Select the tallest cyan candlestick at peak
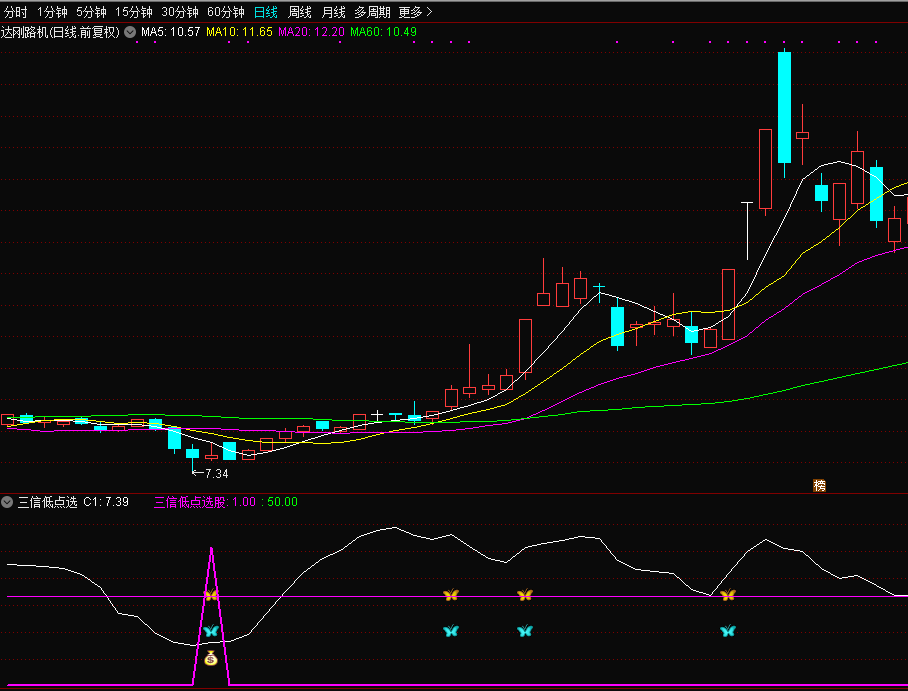908x691 pixels. click(x=784, y=108)
